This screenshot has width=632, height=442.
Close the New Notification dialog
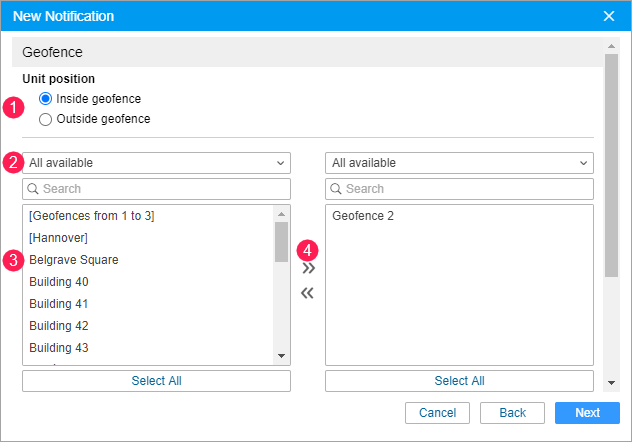coord(609,16)
